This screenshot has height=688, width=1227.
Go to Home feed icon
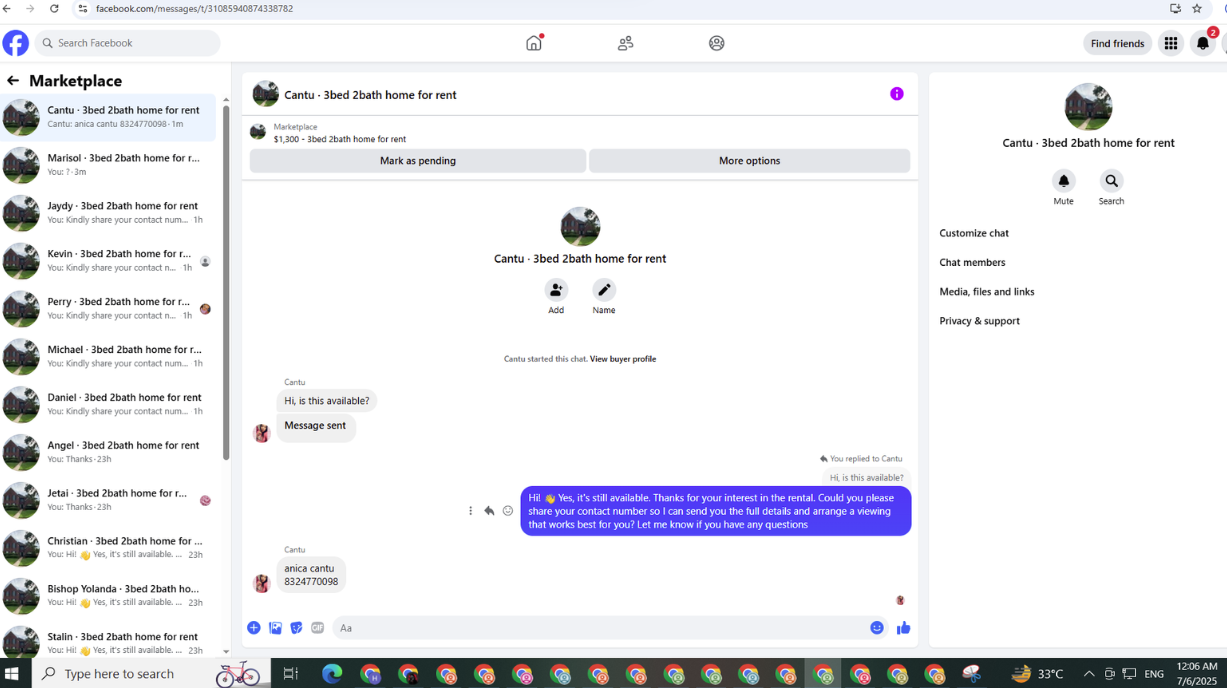tap(534, 43)
